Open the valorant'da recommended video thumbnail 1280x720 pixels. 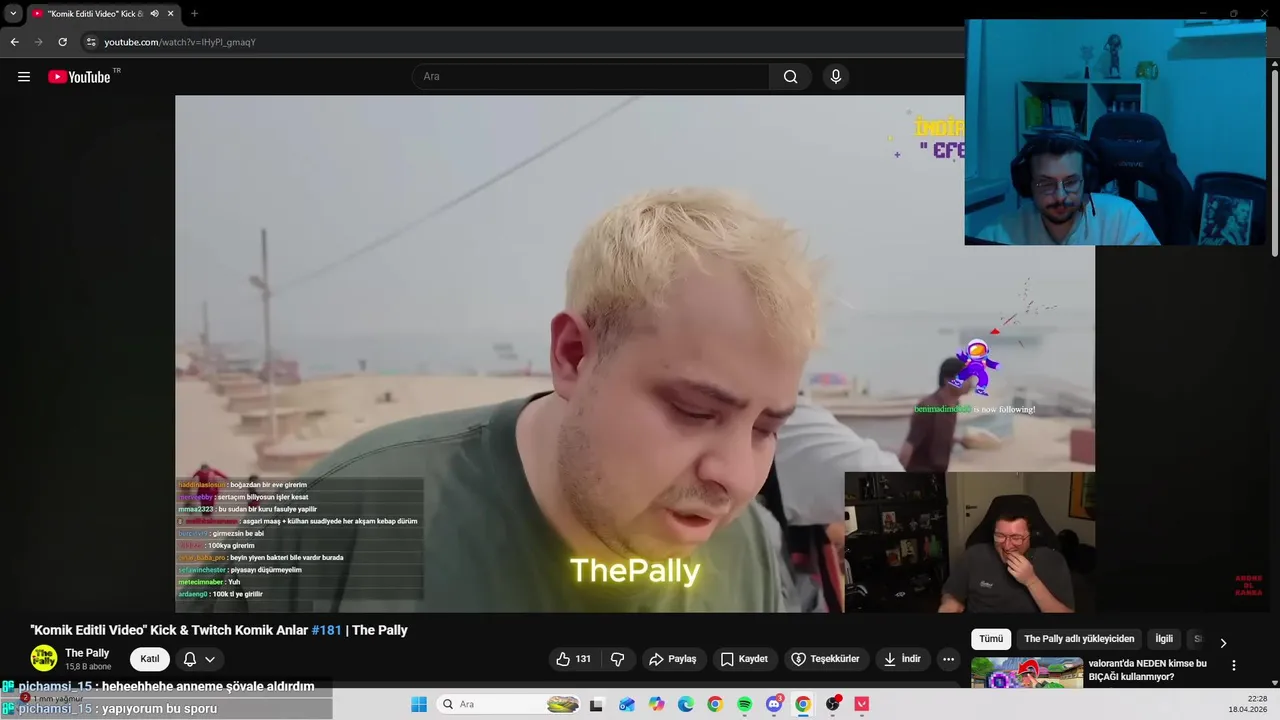(1027, 672)
